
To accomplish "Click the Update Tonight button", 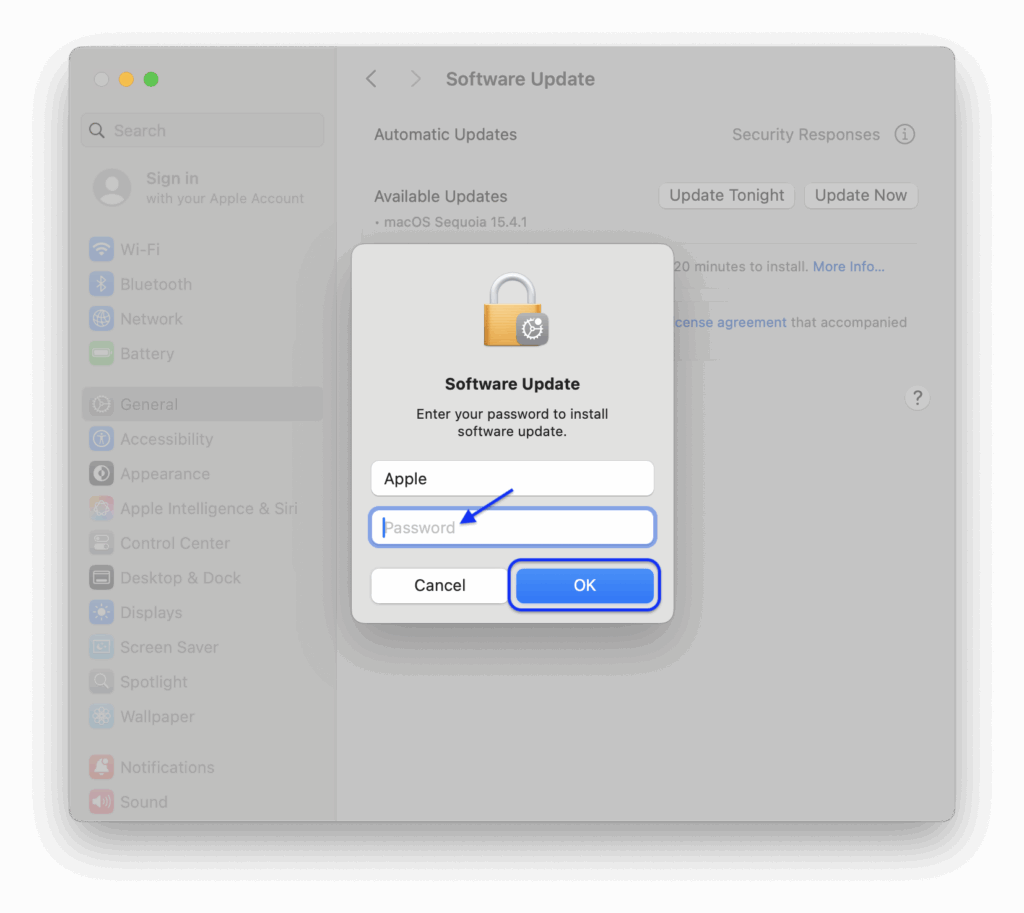I will pos(726,195).
